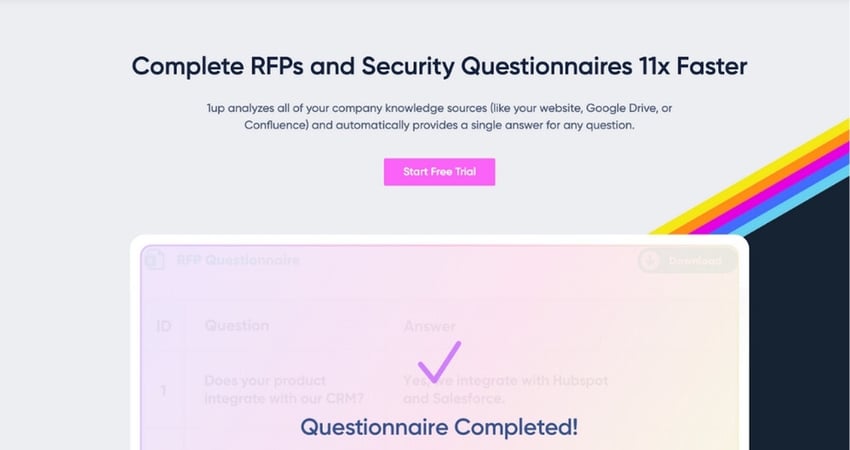Click the Questionnaire Completed! message
Image resolution: width=850 pixels, height=450 pixels.
439,427
